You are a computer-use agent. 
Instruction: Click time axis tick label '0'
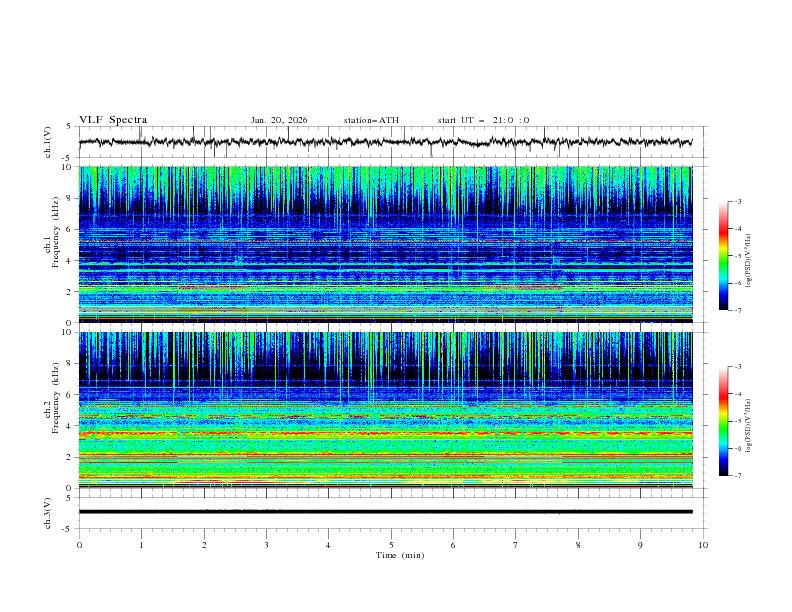79,545
